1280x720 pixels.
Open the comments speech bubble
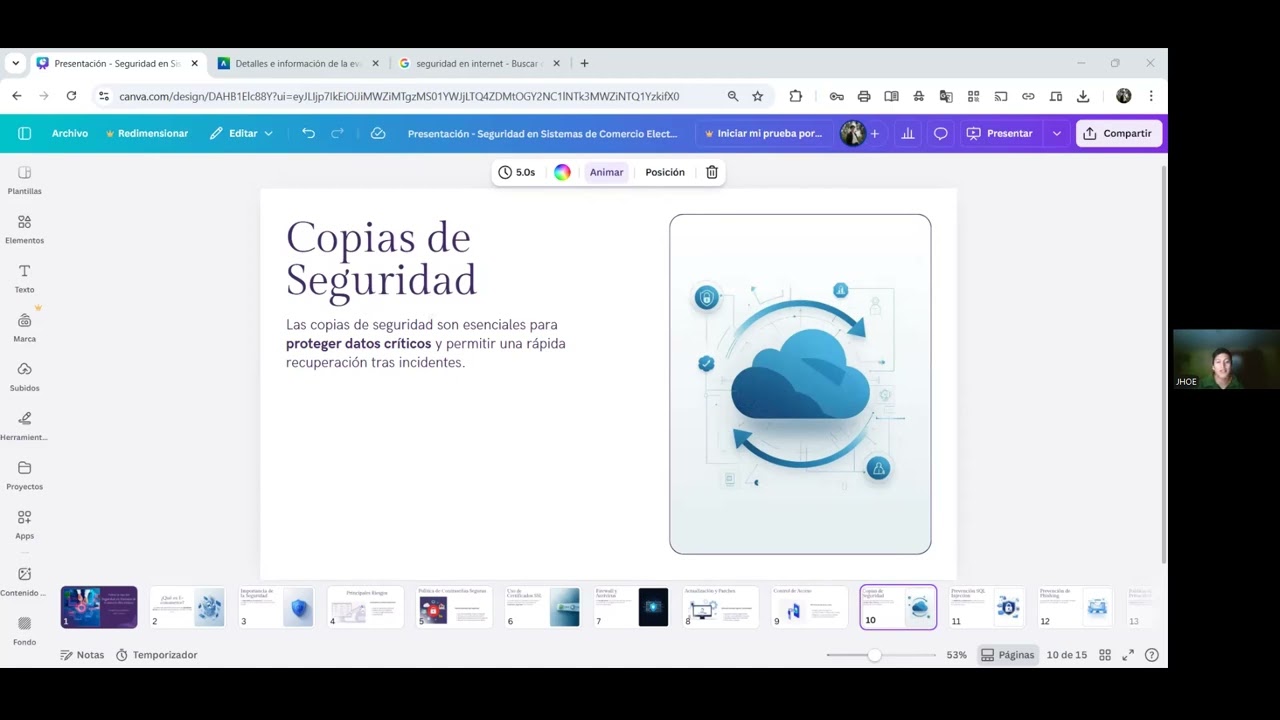(940, 133)
